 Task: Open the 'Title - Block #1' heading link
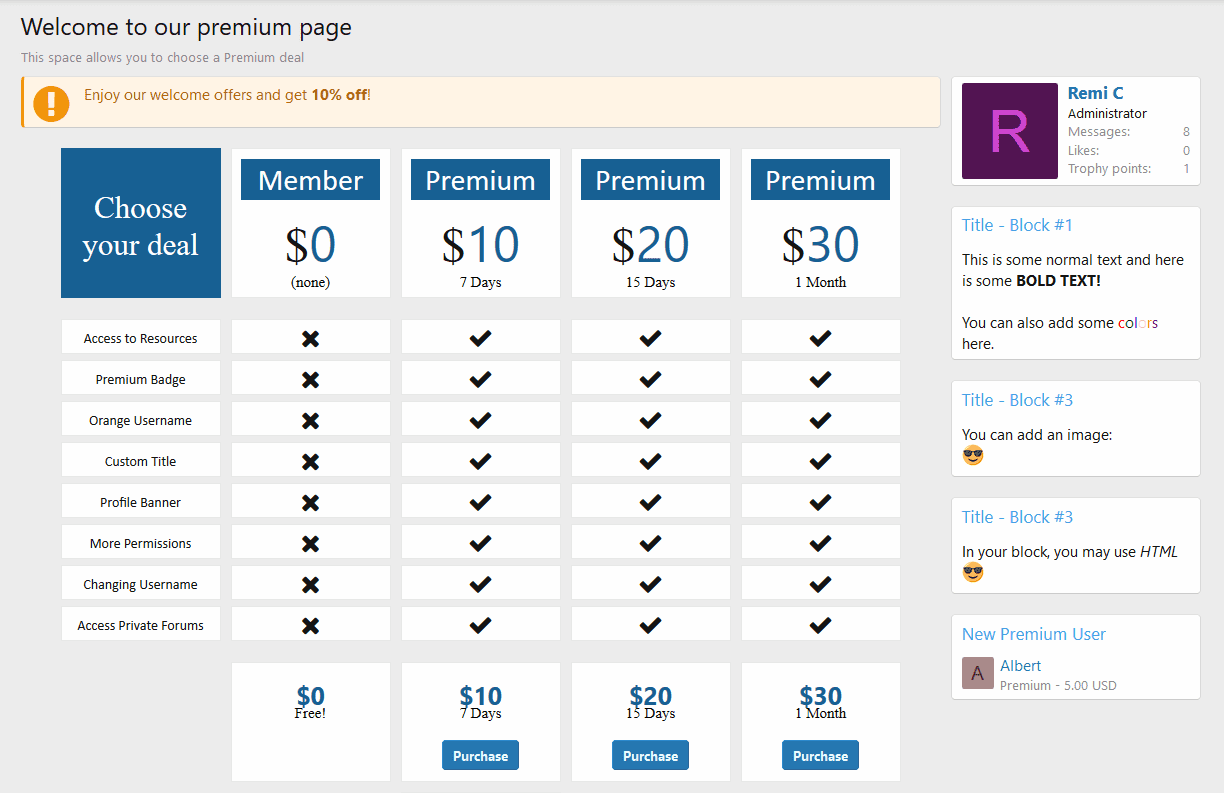(x=1017, y=225)
